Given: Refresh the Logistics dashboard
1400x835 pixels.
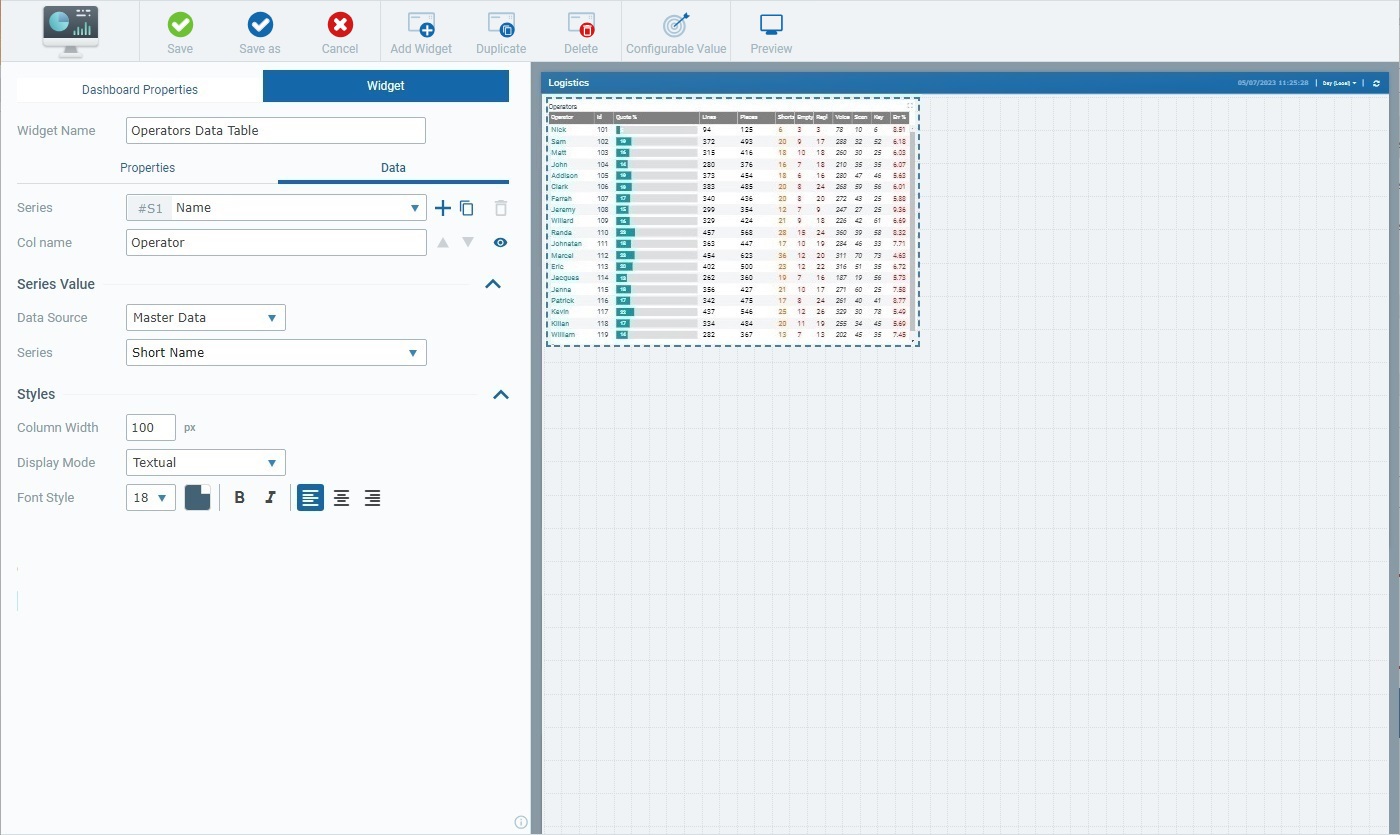Looking at the screenshot, I should (1376, 83).
